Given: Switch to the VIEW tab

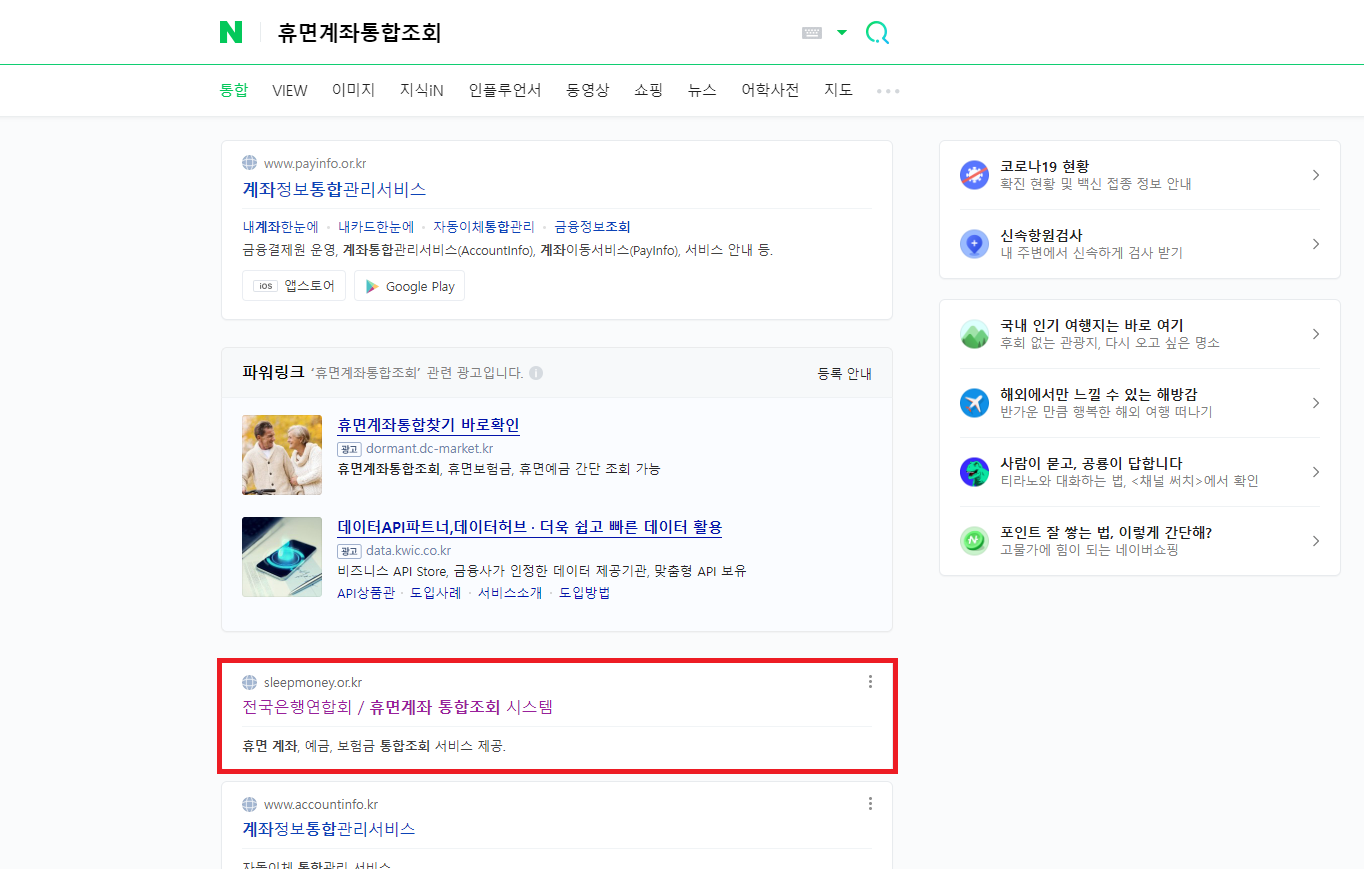Looking at the screenshot, I should coord(290,90).
